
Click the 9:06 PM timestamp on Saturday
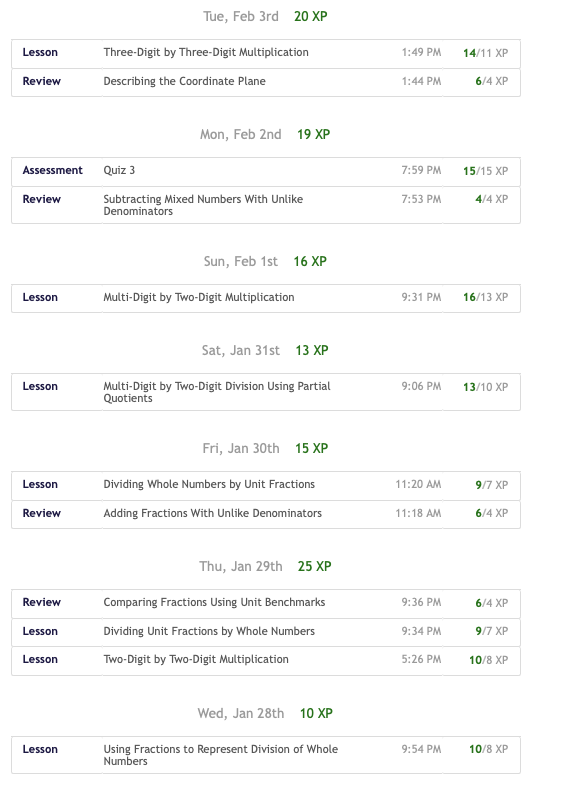point(421,386)
